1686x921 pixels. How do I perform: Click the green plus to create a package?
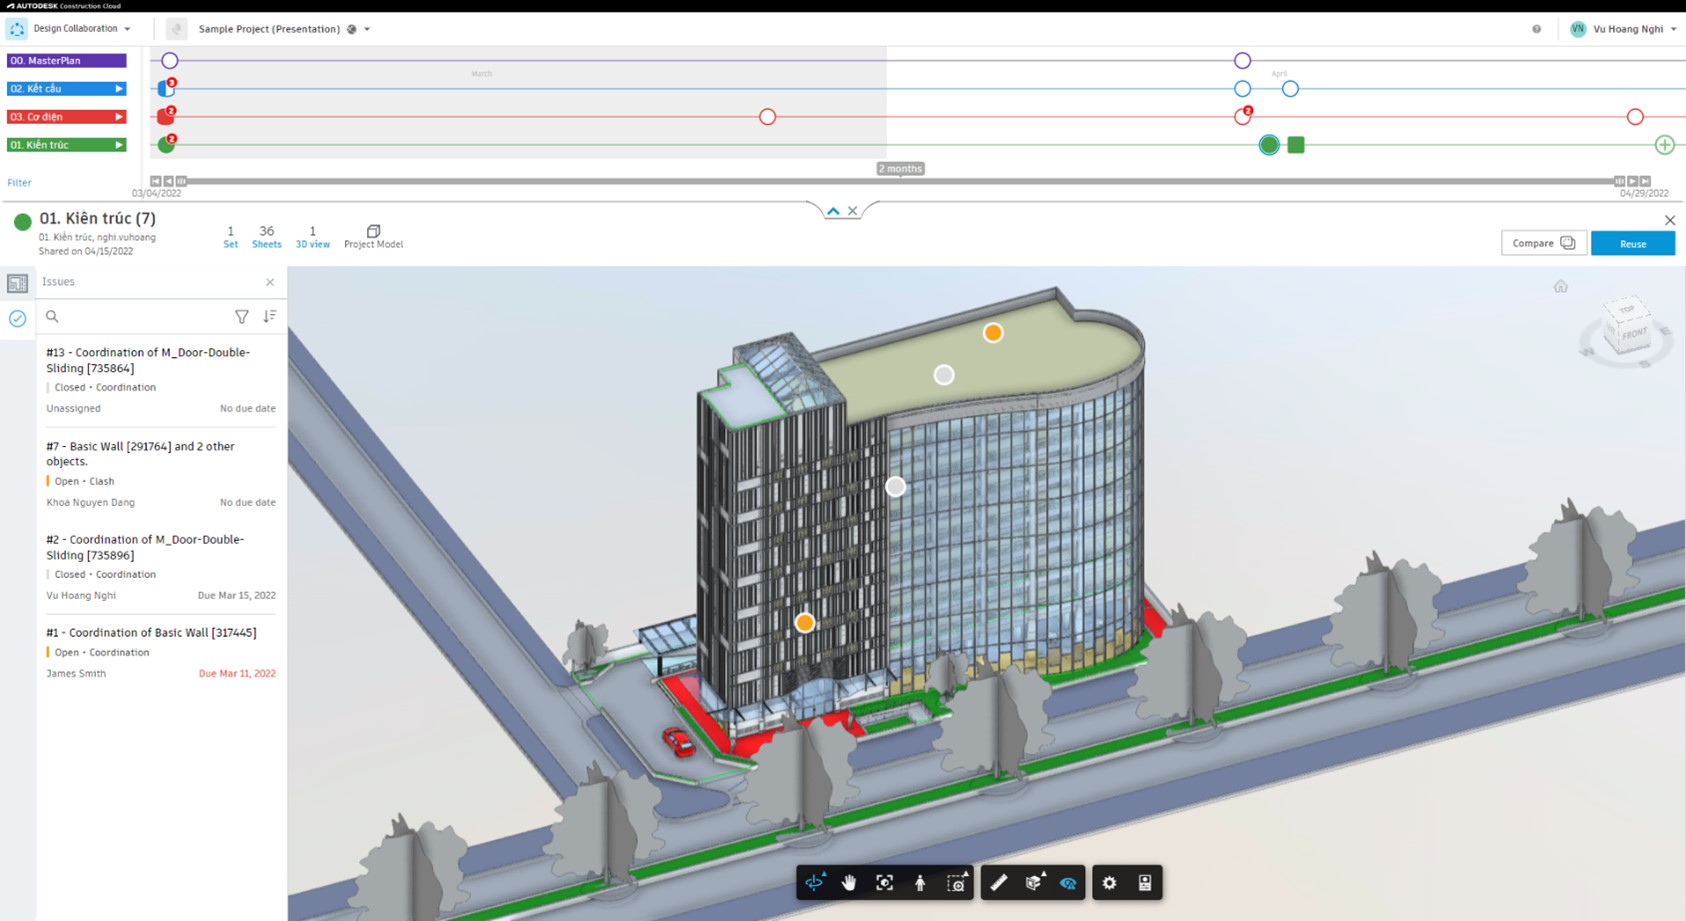(x=1665, y=145)
